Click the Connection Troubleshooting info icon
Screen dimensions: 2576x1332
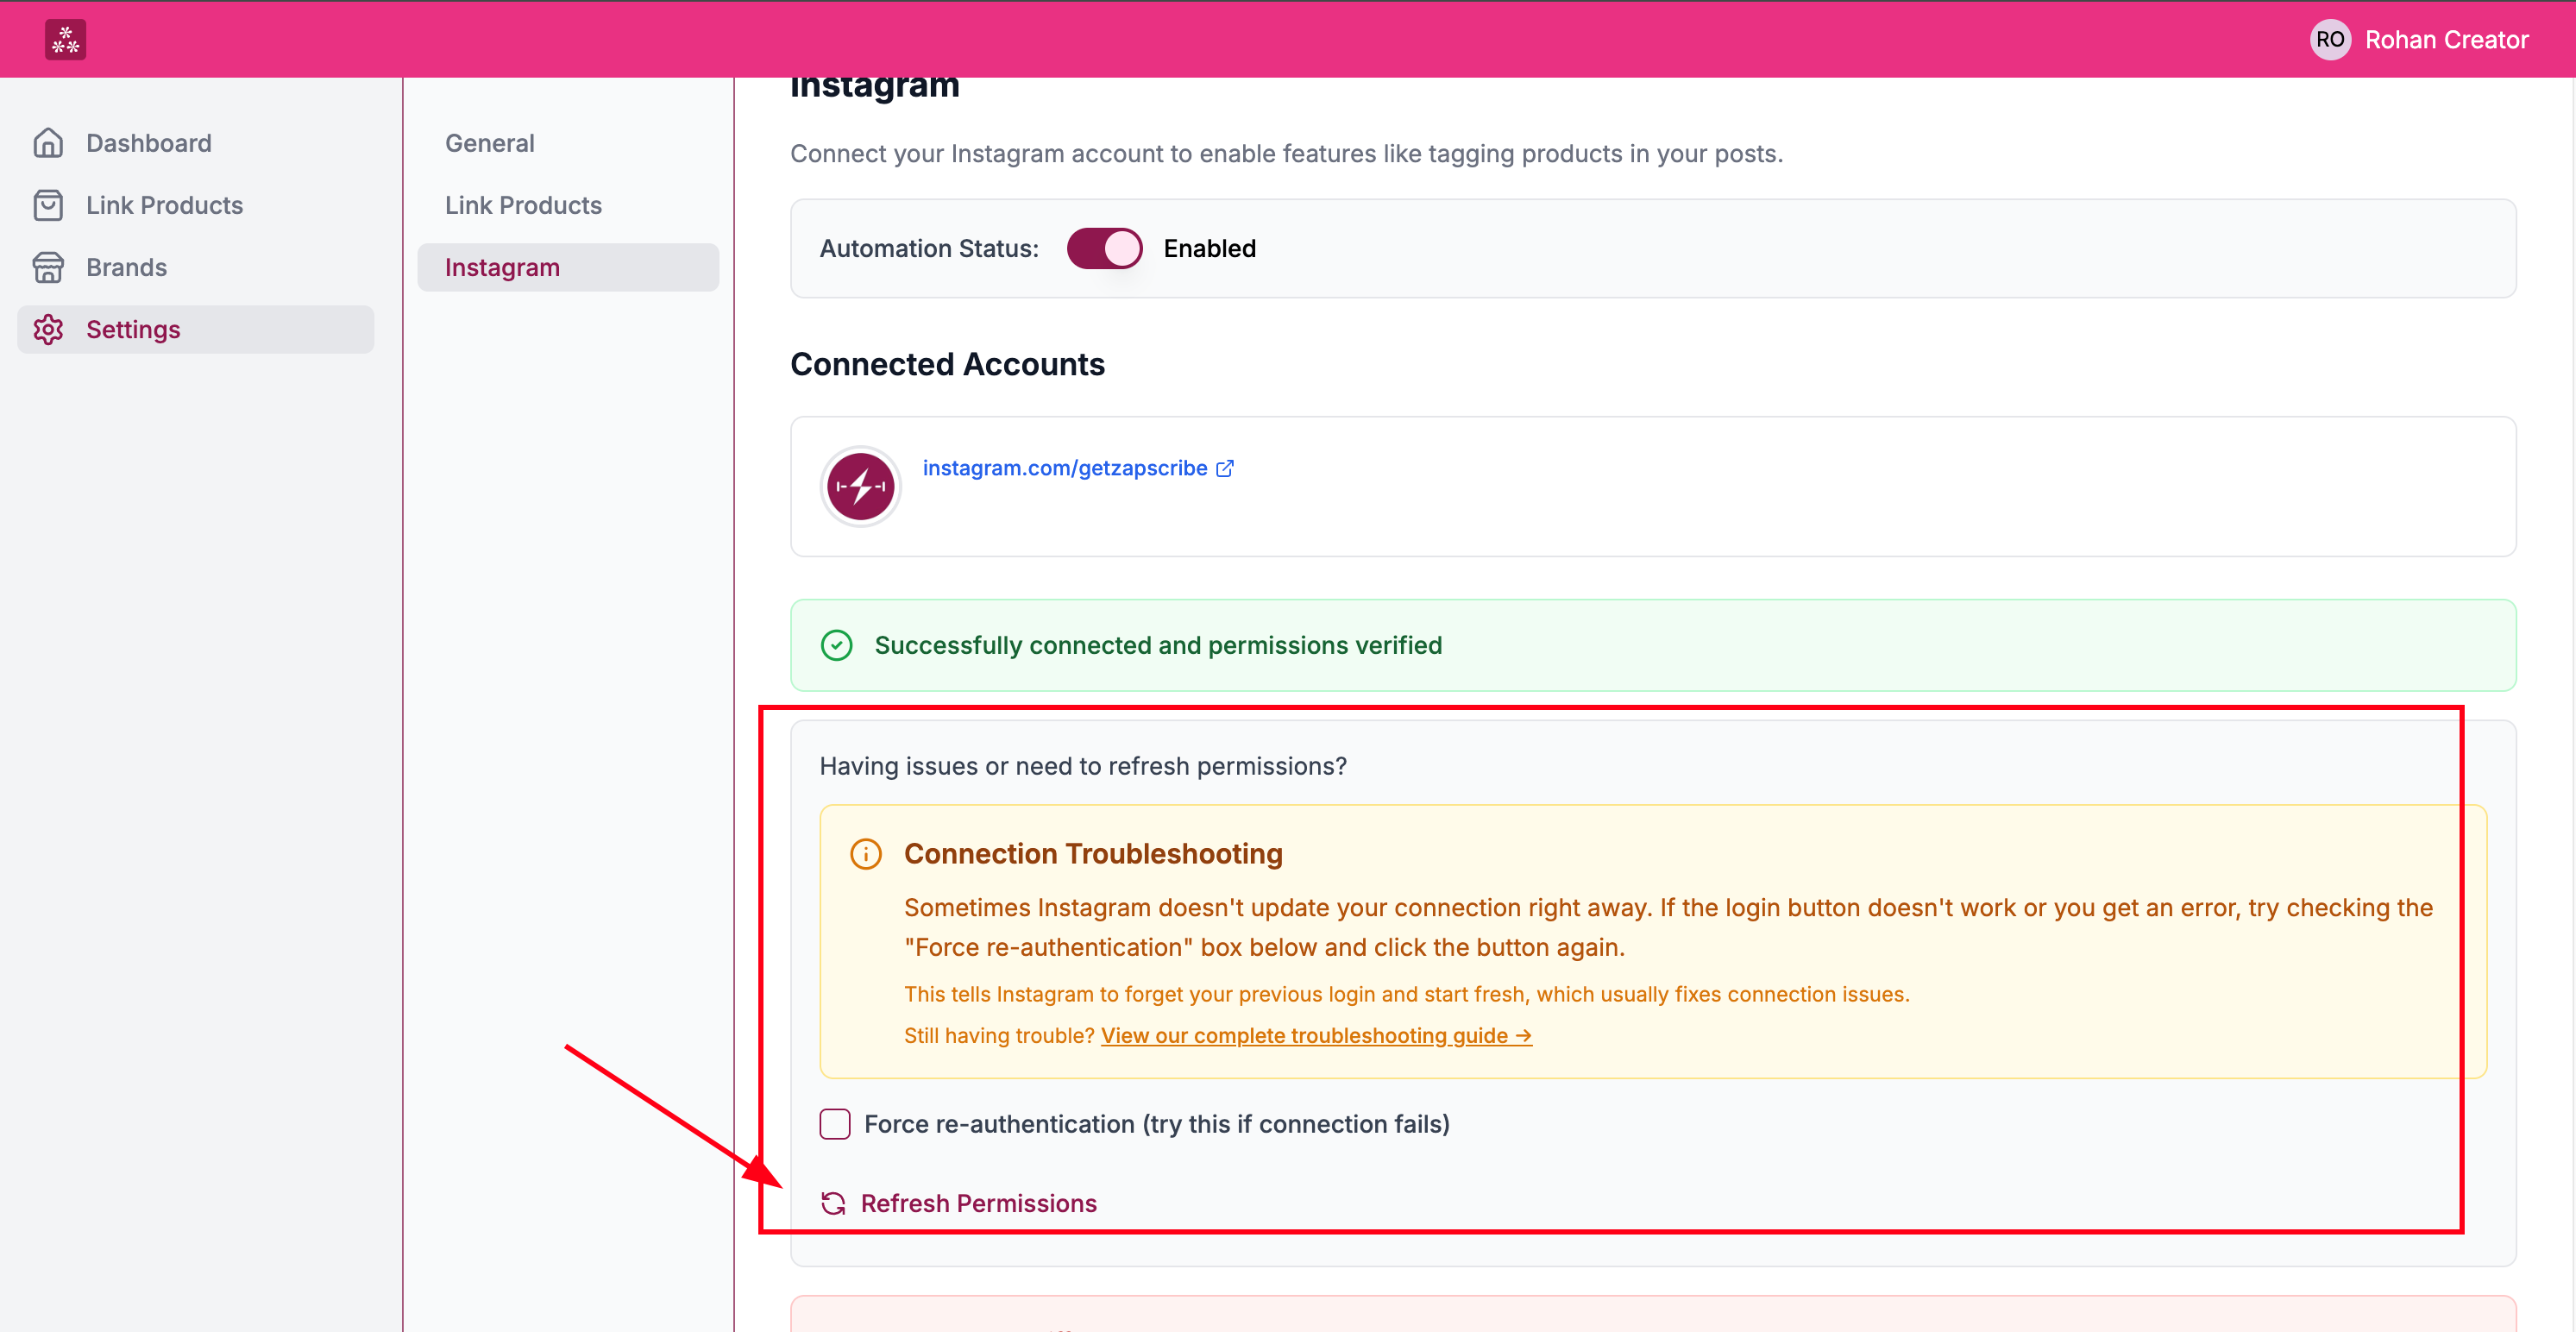tap(866, 854)
